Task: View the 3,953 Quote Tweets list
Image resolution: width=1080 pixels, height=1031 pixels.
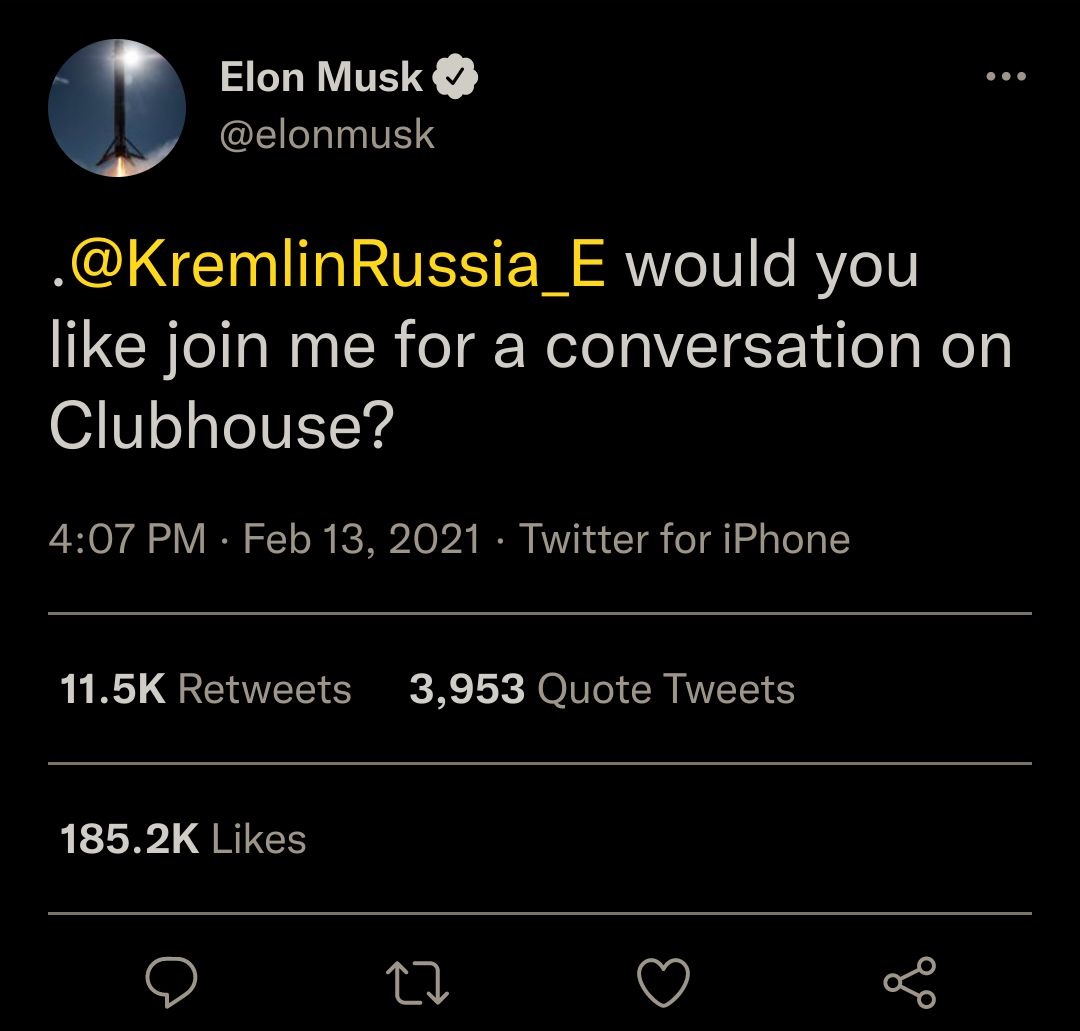Action: [x=602, y=689]
